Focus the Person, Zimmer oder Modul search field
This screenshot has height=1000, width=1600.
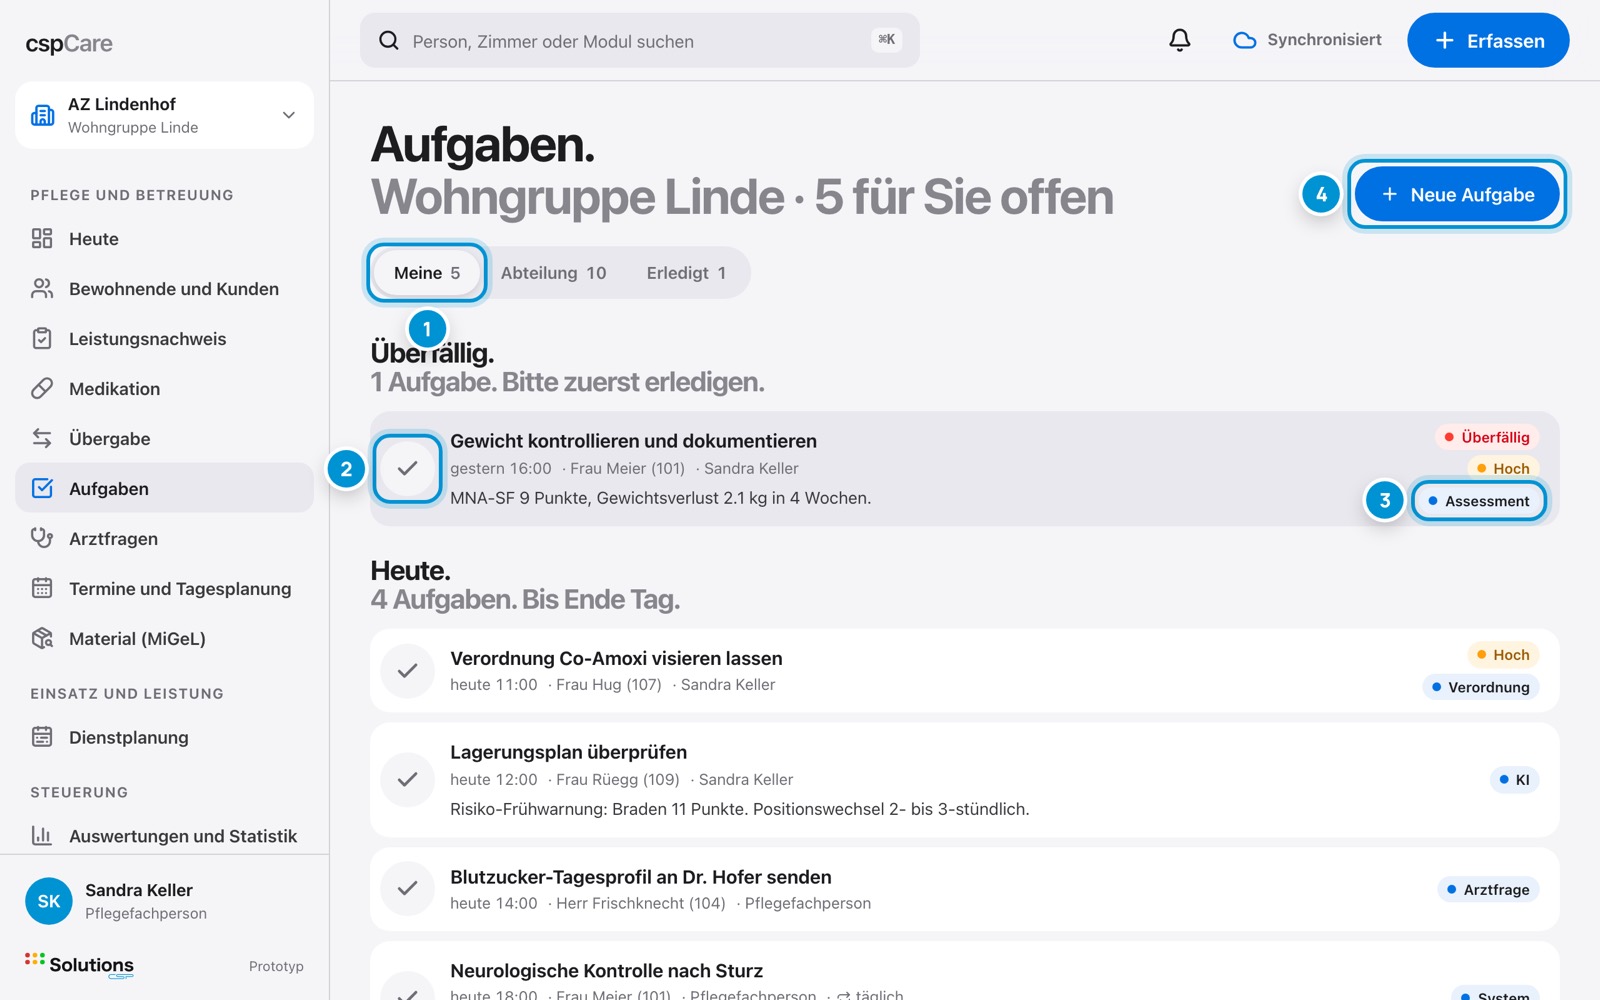(640, 40)
